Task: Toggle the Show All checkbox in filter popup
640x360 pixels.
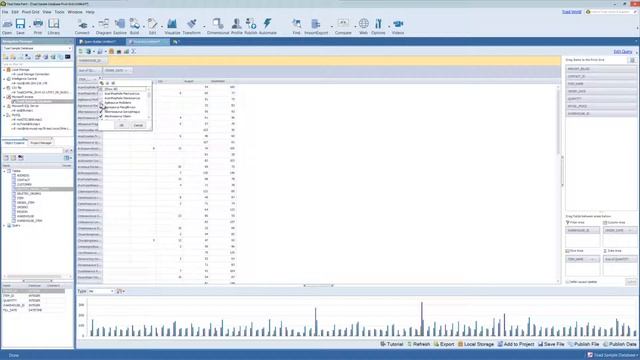Action: pos(101,89)
